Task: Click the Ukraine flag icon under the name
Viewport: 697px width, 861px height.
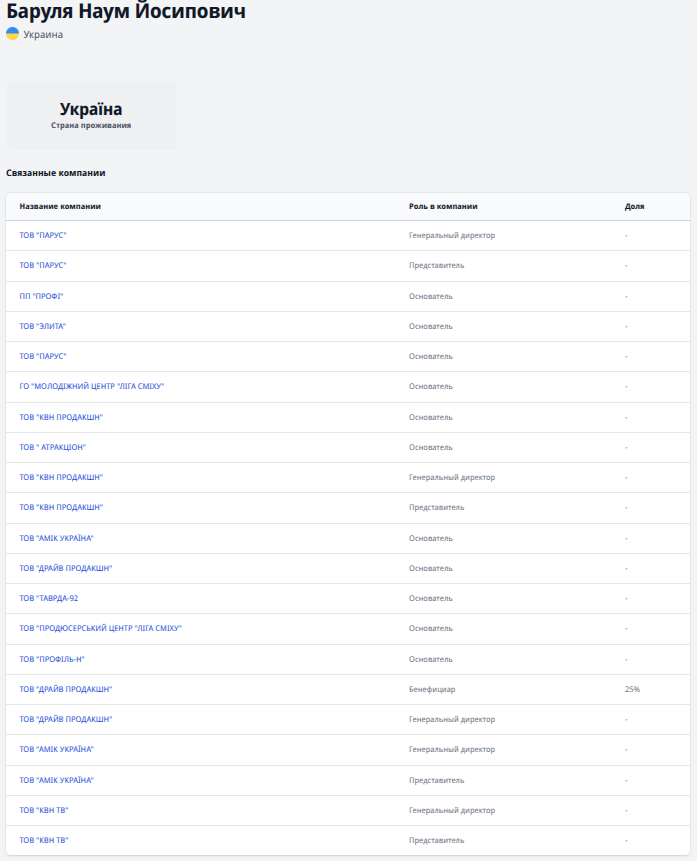Action: coord(12,34)
